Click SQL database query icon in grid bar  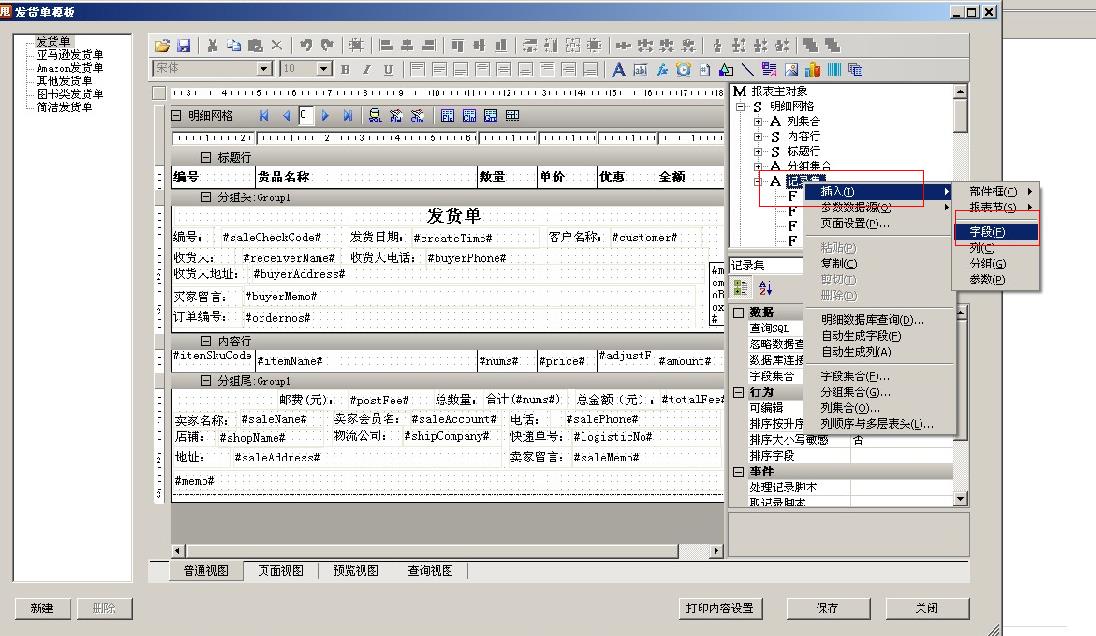(375, 116)
